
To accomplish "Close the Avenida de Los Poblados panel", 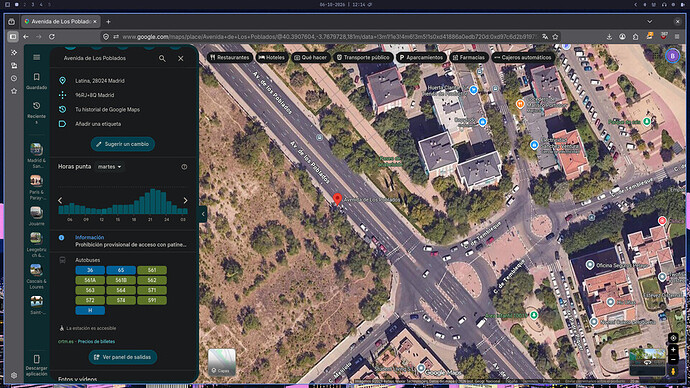I will click(x=181, y=58).
